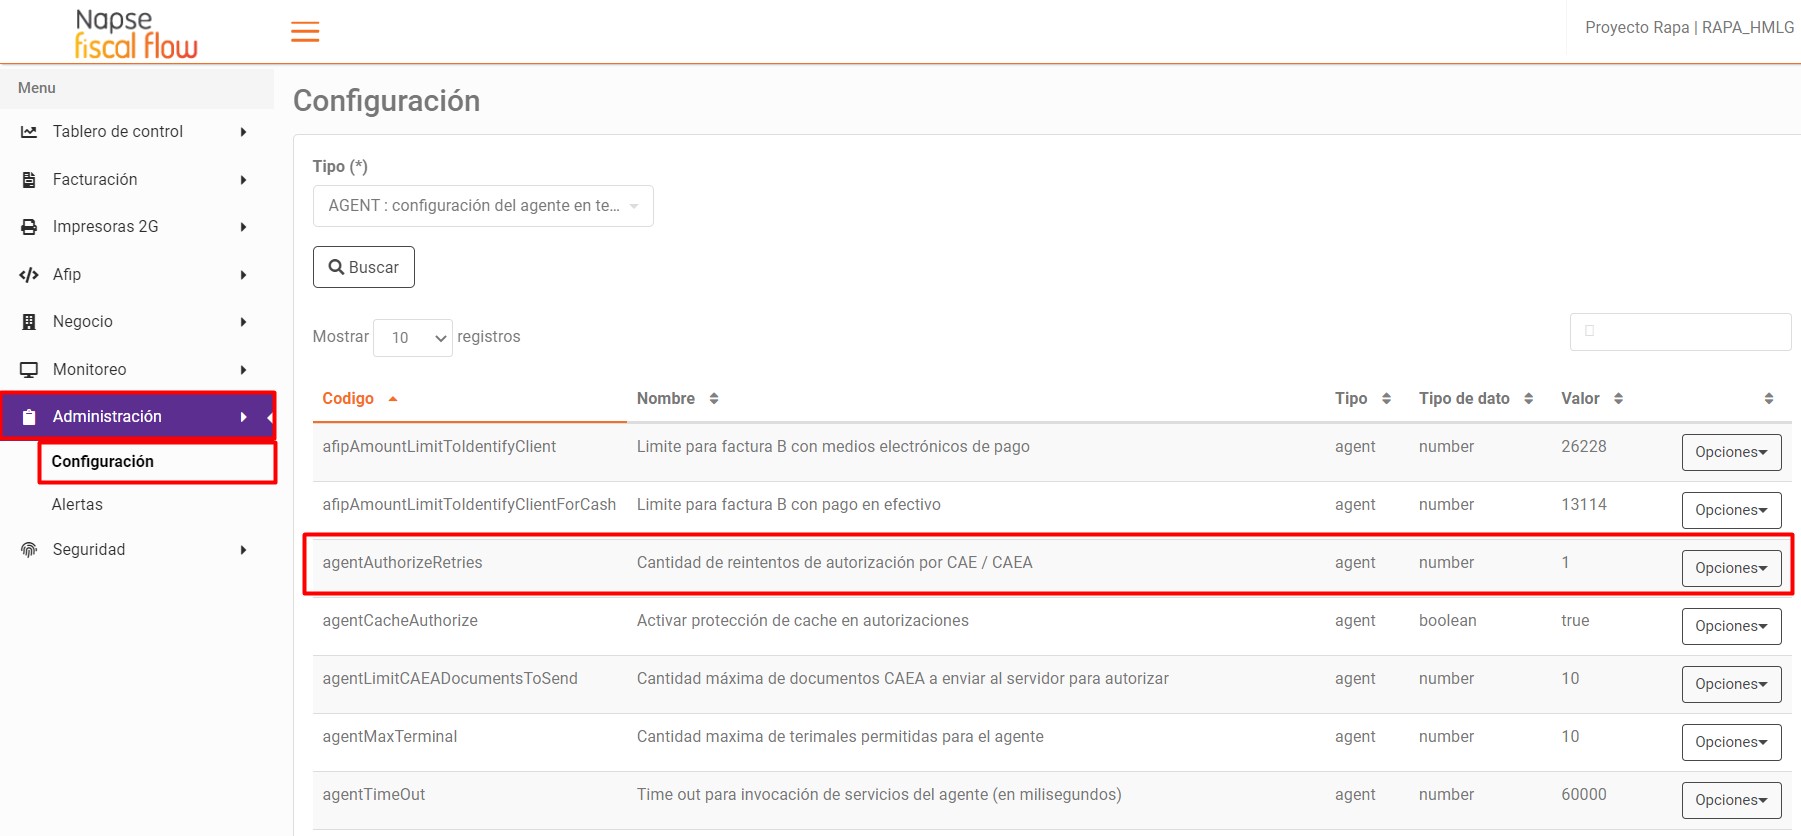The height and width of the screenshot is (836, 1801).
Task: Open the Tipo AGENT configuration dropdown
Action: click(483, 206)
